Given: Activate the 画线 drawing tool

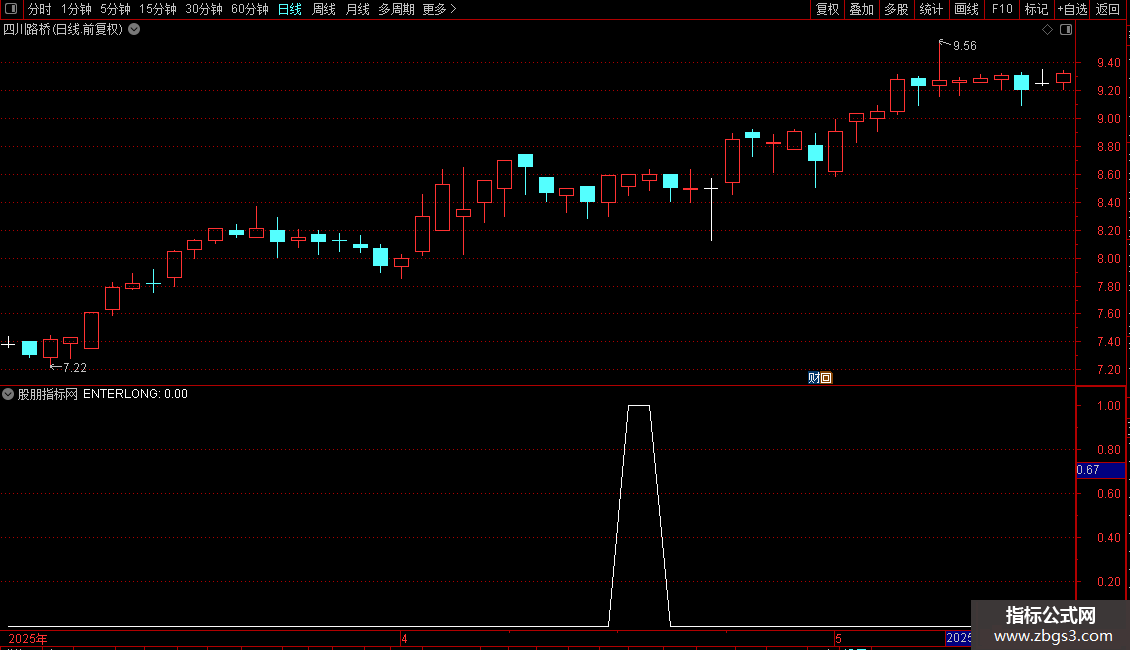Looking at the screenshot, I should [966, 9].
